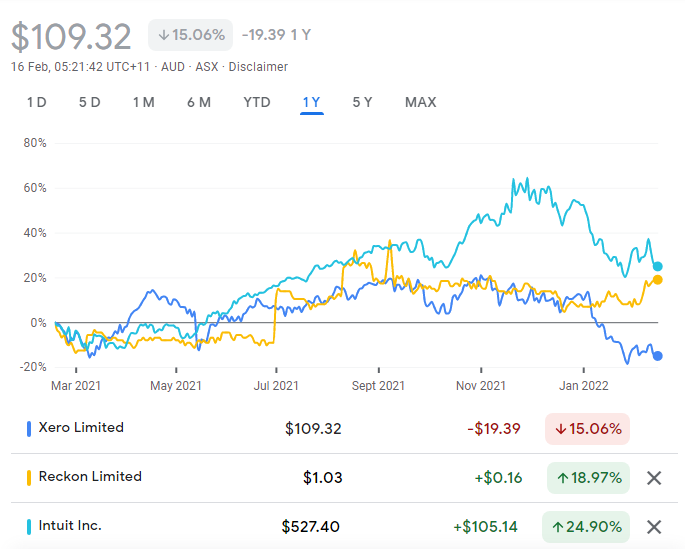Click the 16 Feb timestamp text
This screenshot has width=685, height=549.
pyautogui.click(x=80, y=67)
